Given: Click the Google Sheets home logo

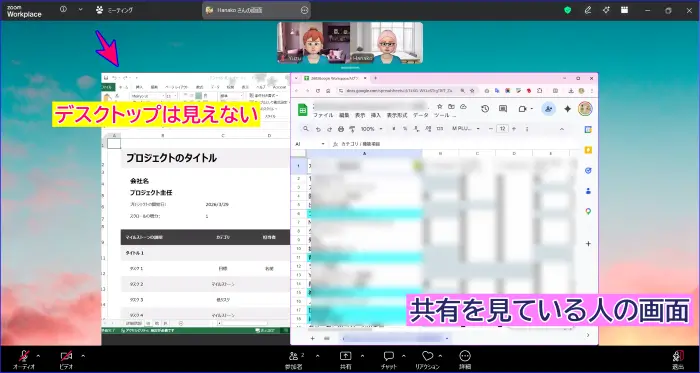Looking at the screenshot, I should pyautogui.click(x=303, y=110).
